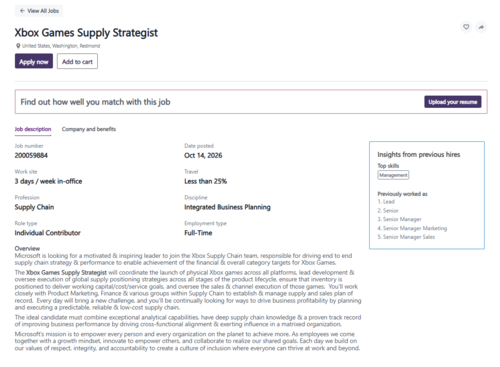
Task: Add this job to cart
Action: (77, 61)
